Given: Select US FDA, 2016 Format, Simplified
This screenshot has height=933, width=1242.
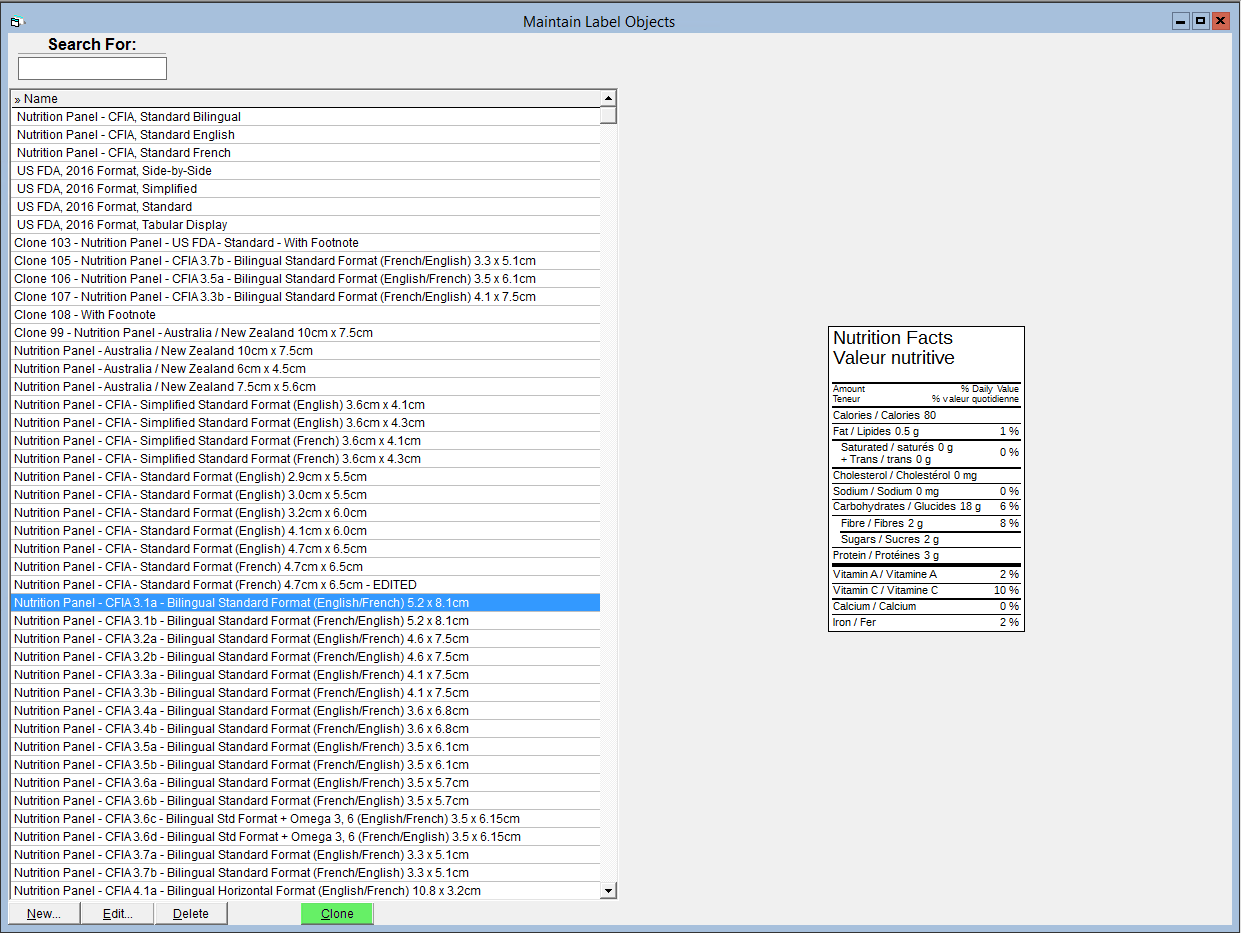Looking at the screenshot, I should pyautogui.click(x=306, y=189).
